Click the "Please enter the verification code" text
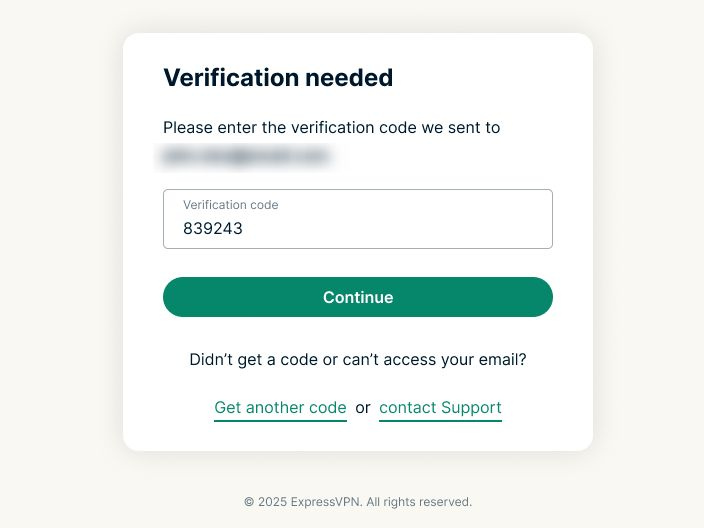 pyautogui.click(x=290, y=128)
